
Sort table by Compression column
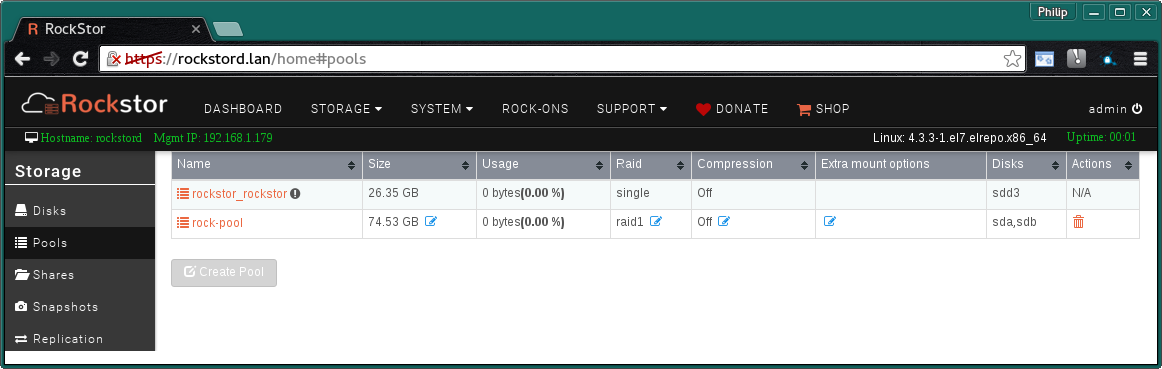coord(753,164)
